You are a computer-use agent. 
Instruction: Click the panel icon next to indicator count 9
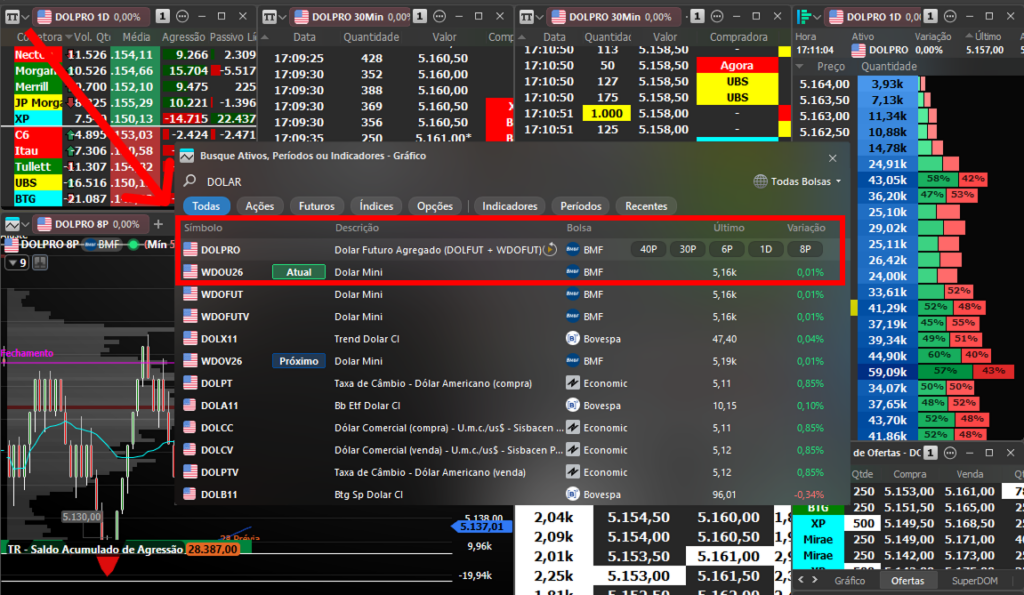[x=40, y=263]
